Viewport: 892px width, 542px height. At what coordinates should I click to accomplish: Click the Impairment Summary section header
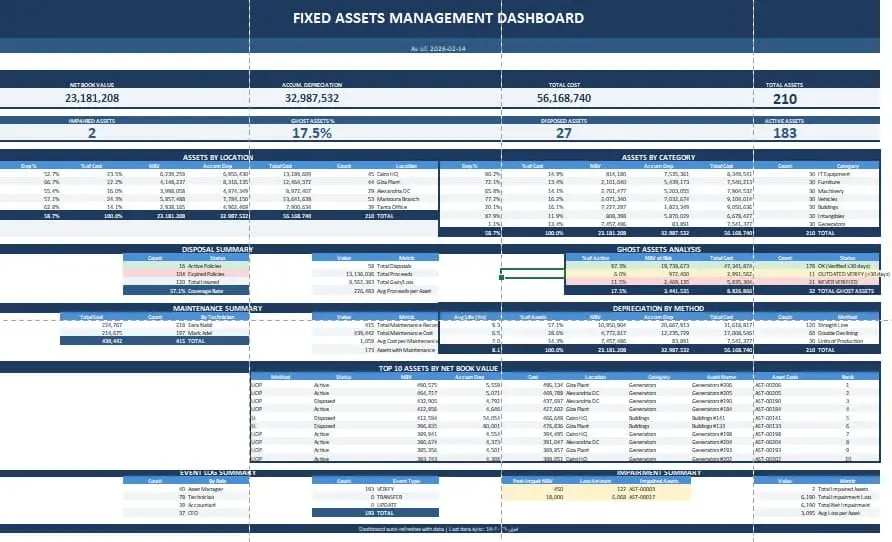[x=658, y=473]
